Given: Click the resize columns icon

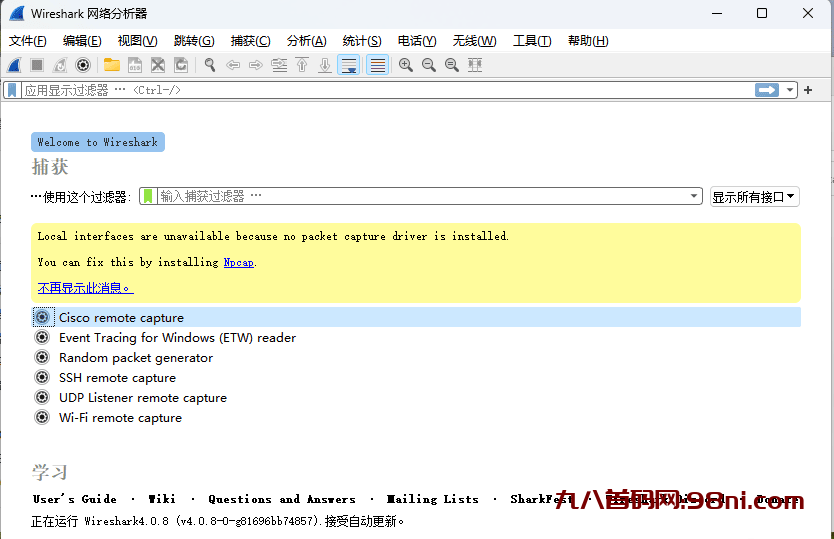Looking at the screenshot, I should click(475, 65).
